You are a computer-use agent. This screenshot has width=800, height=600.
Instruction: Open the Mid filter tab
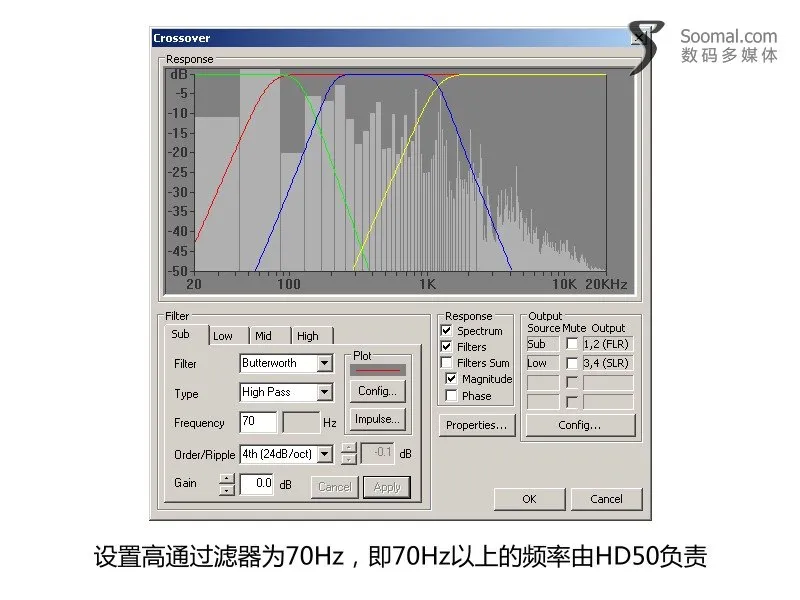[x=270, y=336]
